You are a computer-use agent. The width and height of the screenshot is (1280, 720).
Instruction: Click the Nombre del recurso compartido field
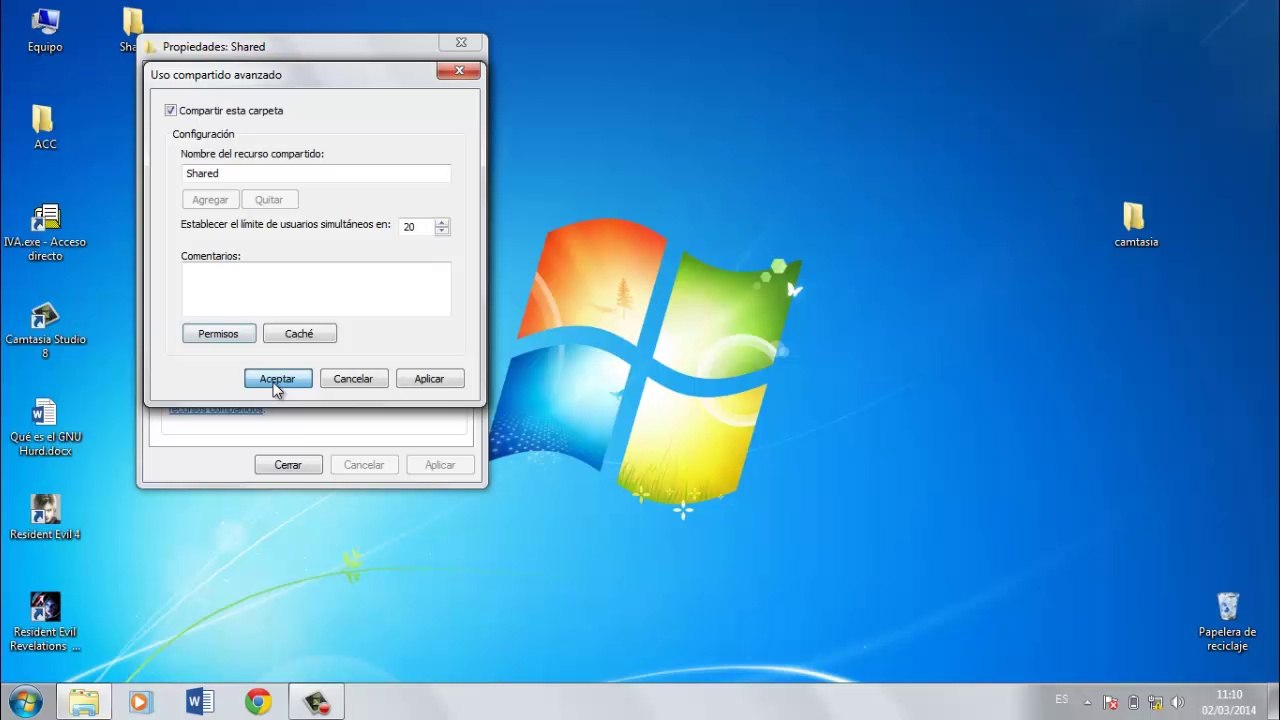coord(316,174)
